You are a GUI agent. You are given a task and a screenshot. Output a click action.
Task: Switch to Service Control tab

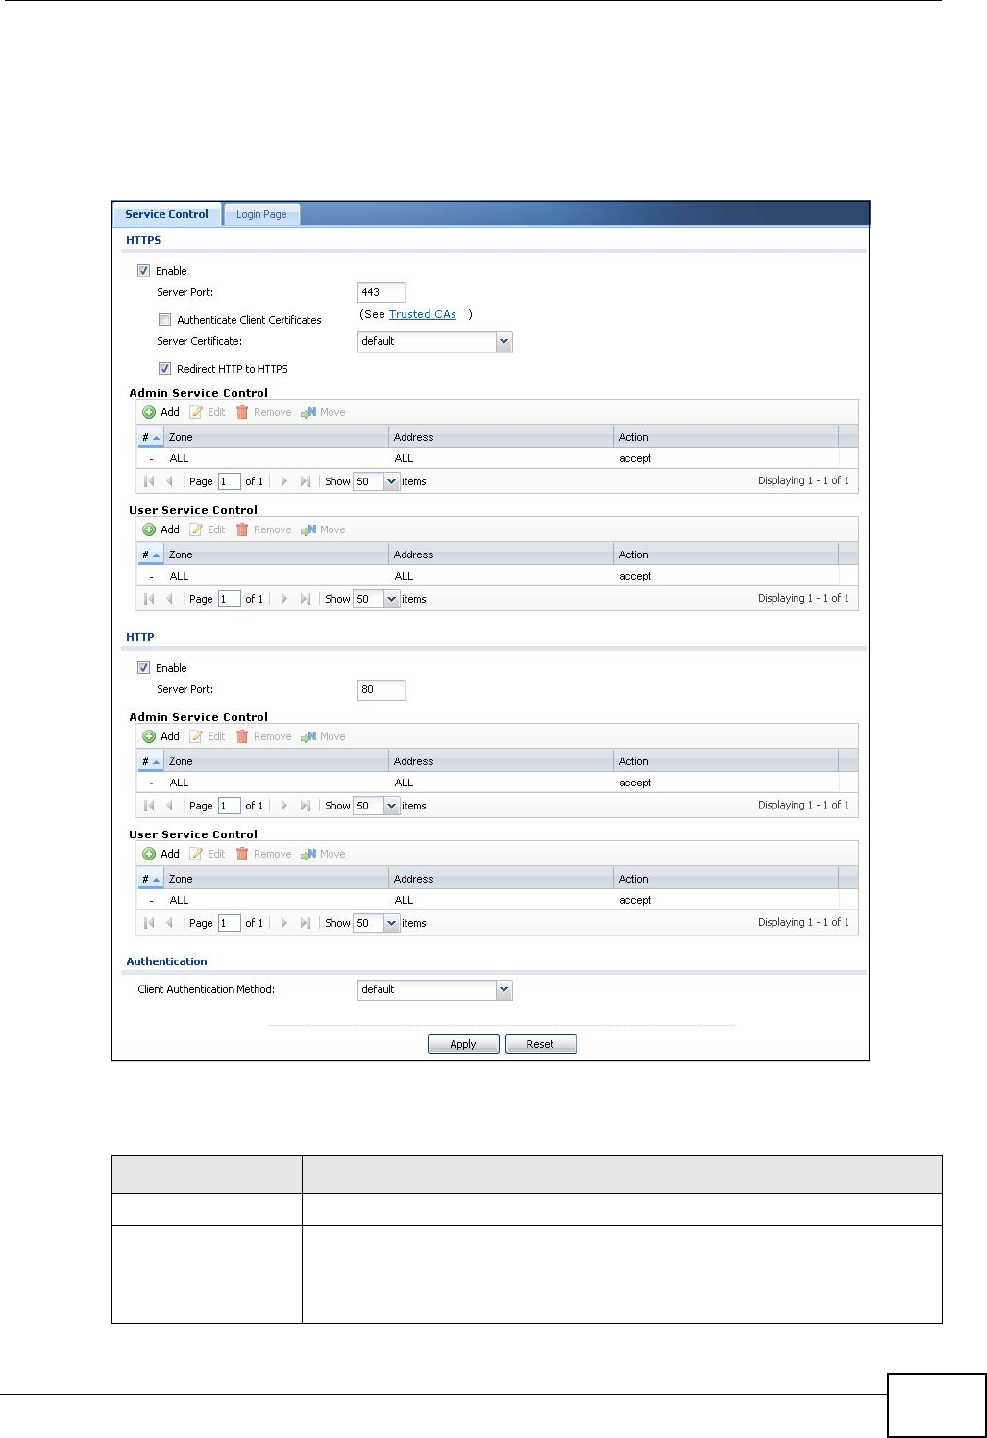(167, 214)
